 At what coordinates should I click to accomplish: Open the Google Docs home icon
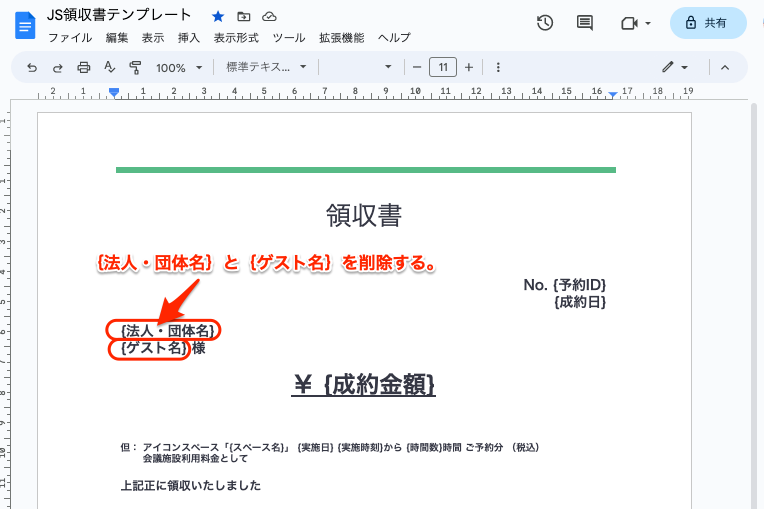click(x=25, y=25)
